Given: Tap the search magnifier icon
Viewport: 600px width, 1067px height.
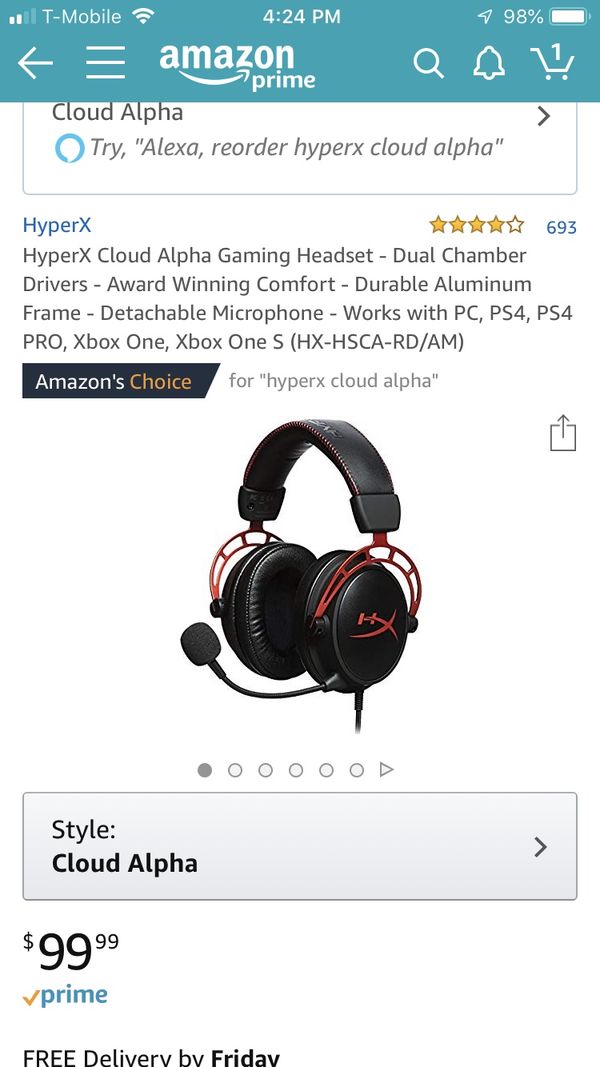Looking at the screenshot, I should (x=429, y=64).
